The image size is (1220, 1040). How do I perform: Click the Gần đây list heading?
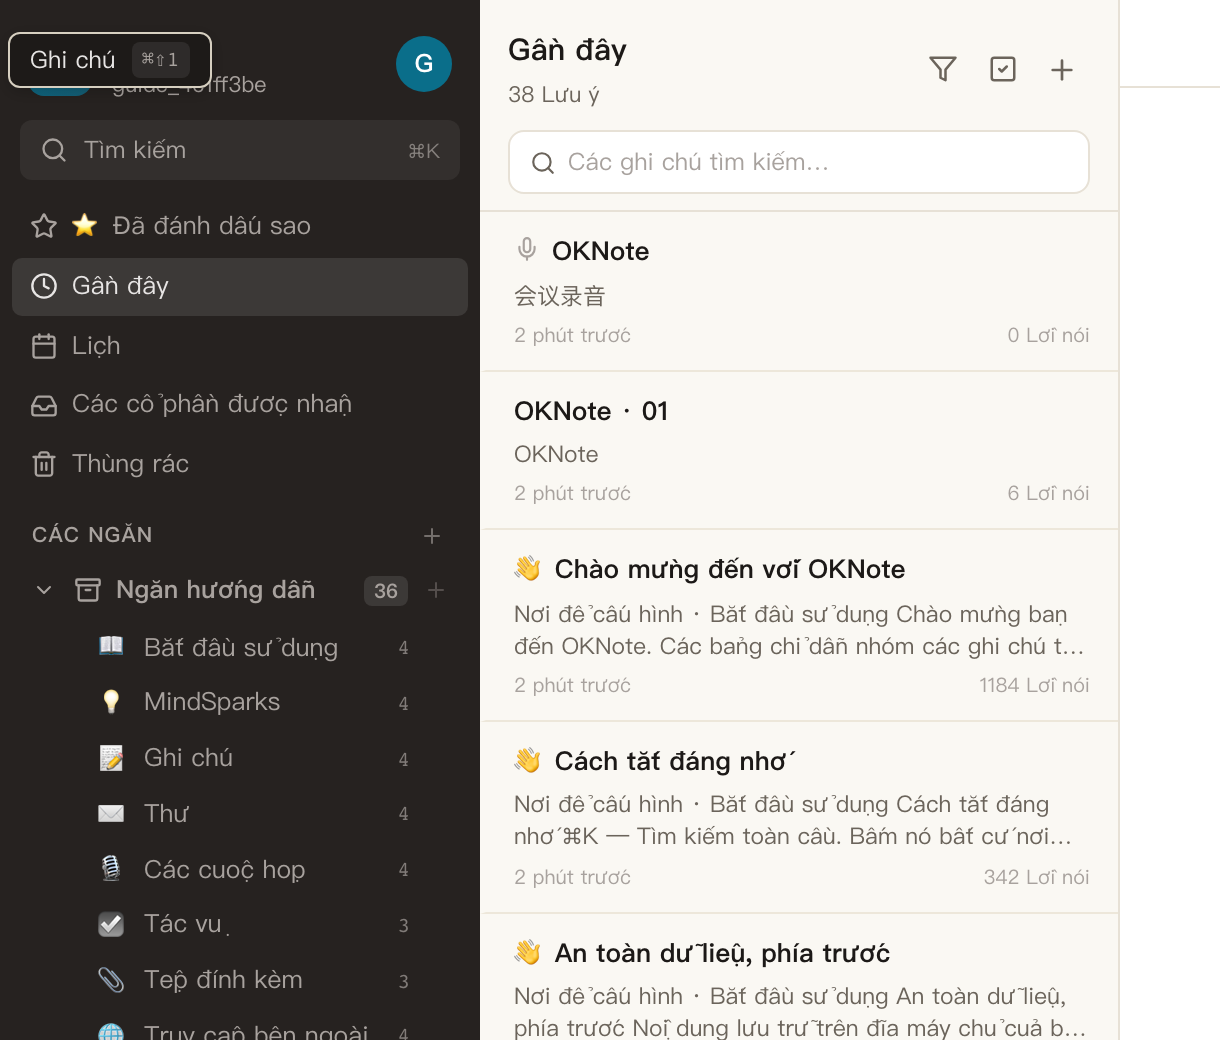coord(568,50)
